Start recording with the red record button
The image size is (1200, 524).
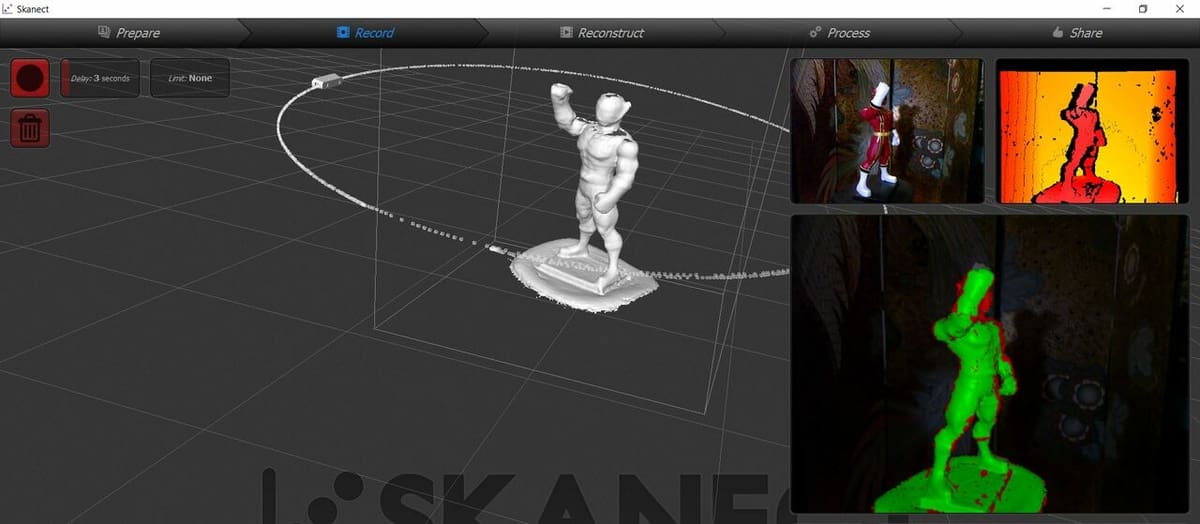[30, 78]
